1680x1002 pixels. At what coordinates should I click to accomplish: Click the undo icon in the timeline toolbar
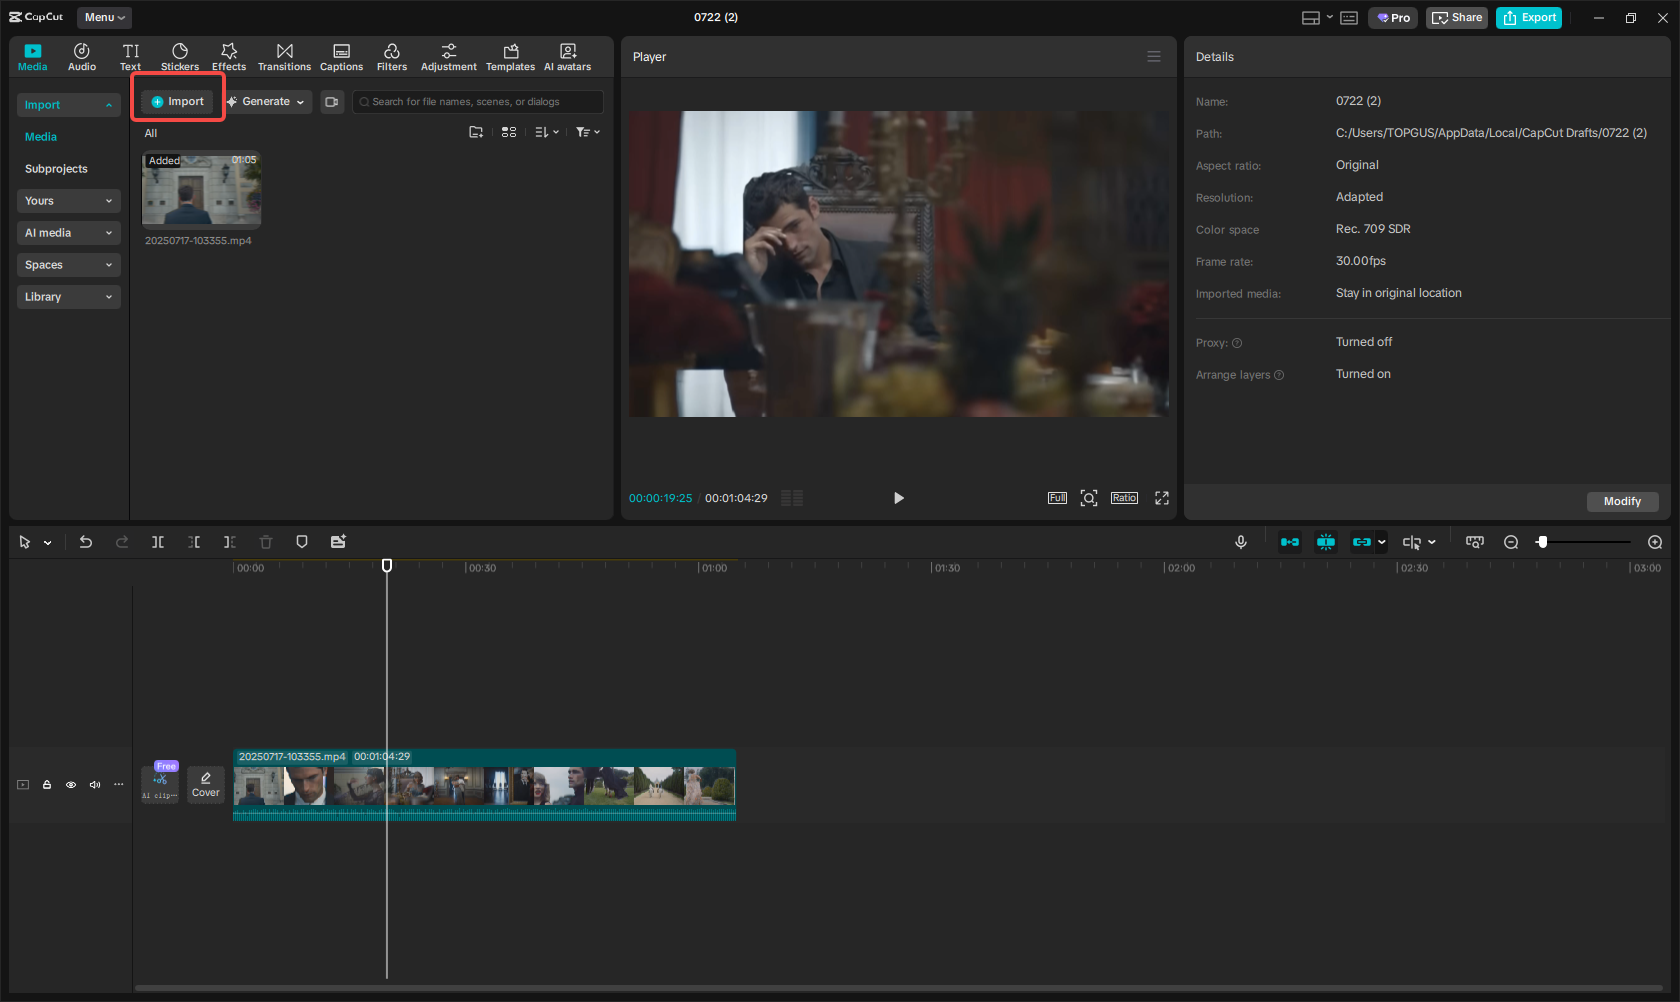[x=86, y=541]
